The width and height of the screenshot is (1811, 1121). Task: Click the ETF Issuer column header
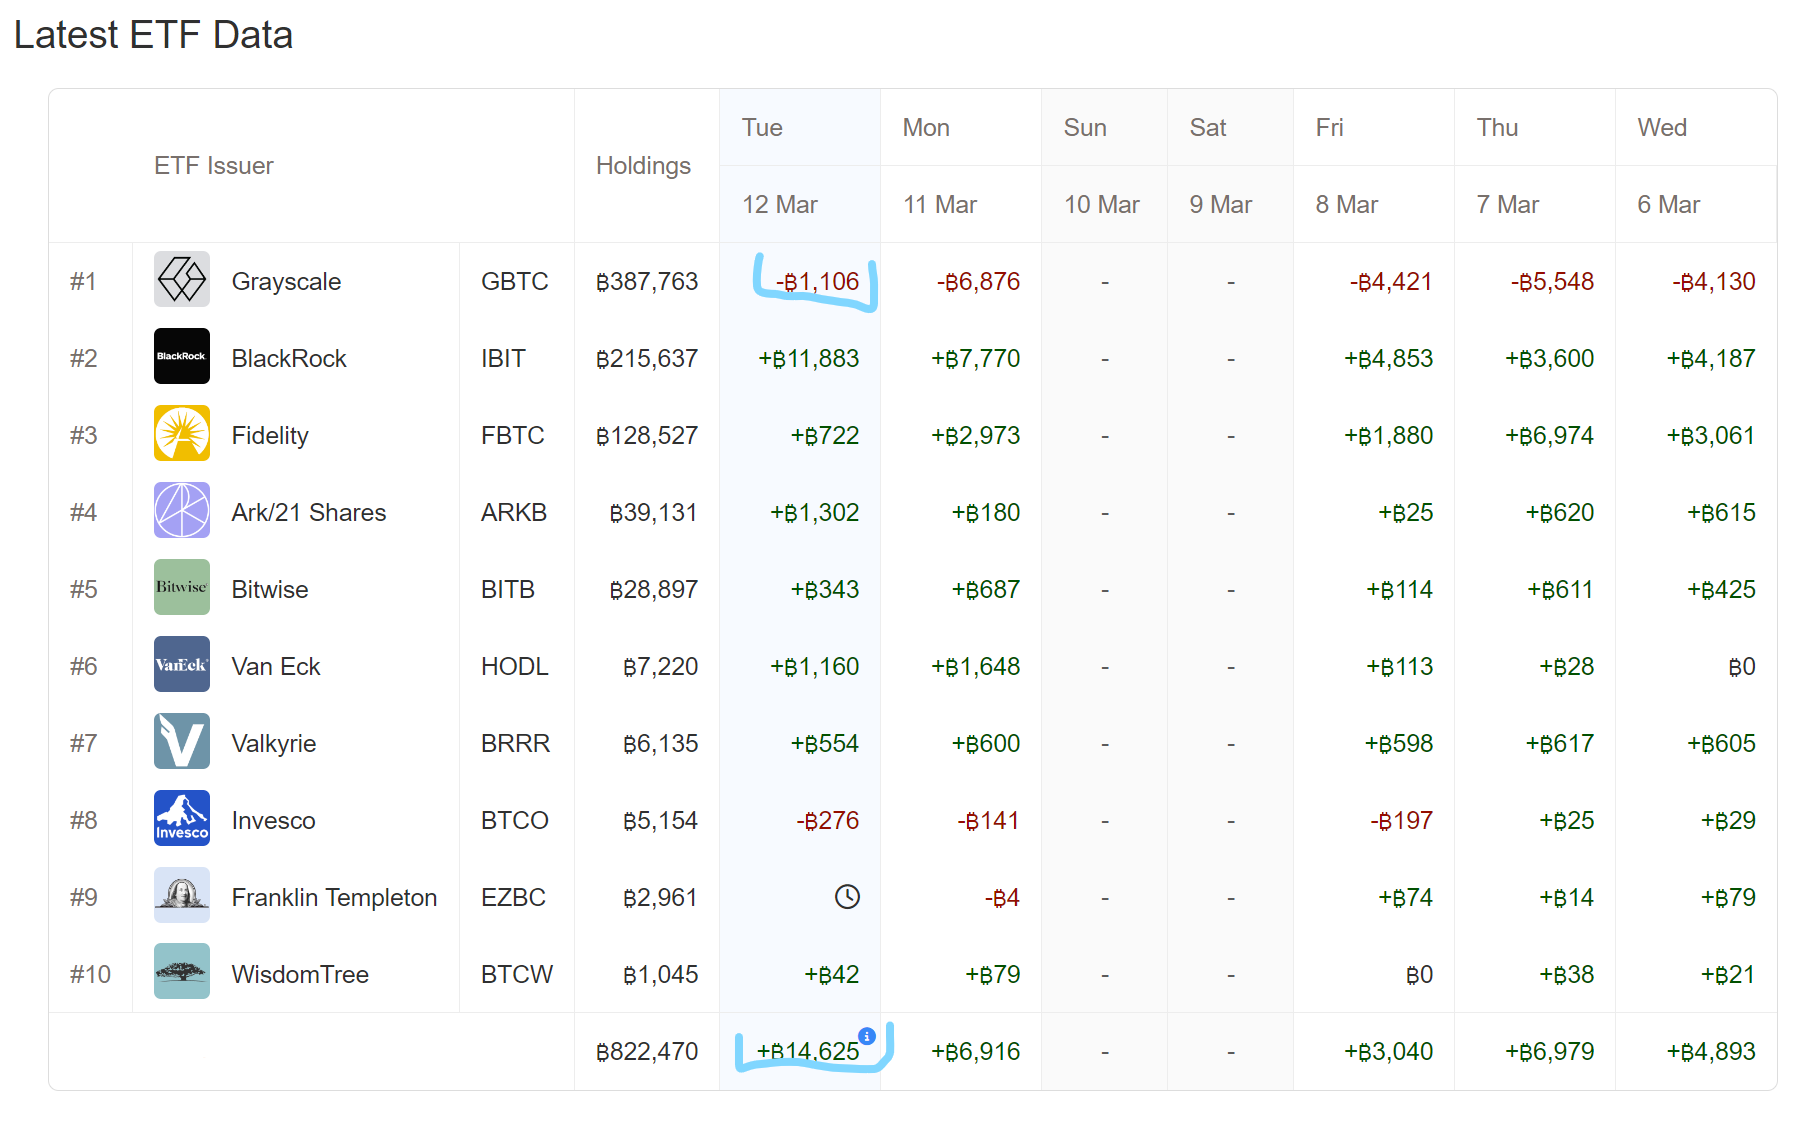[213, 166]
